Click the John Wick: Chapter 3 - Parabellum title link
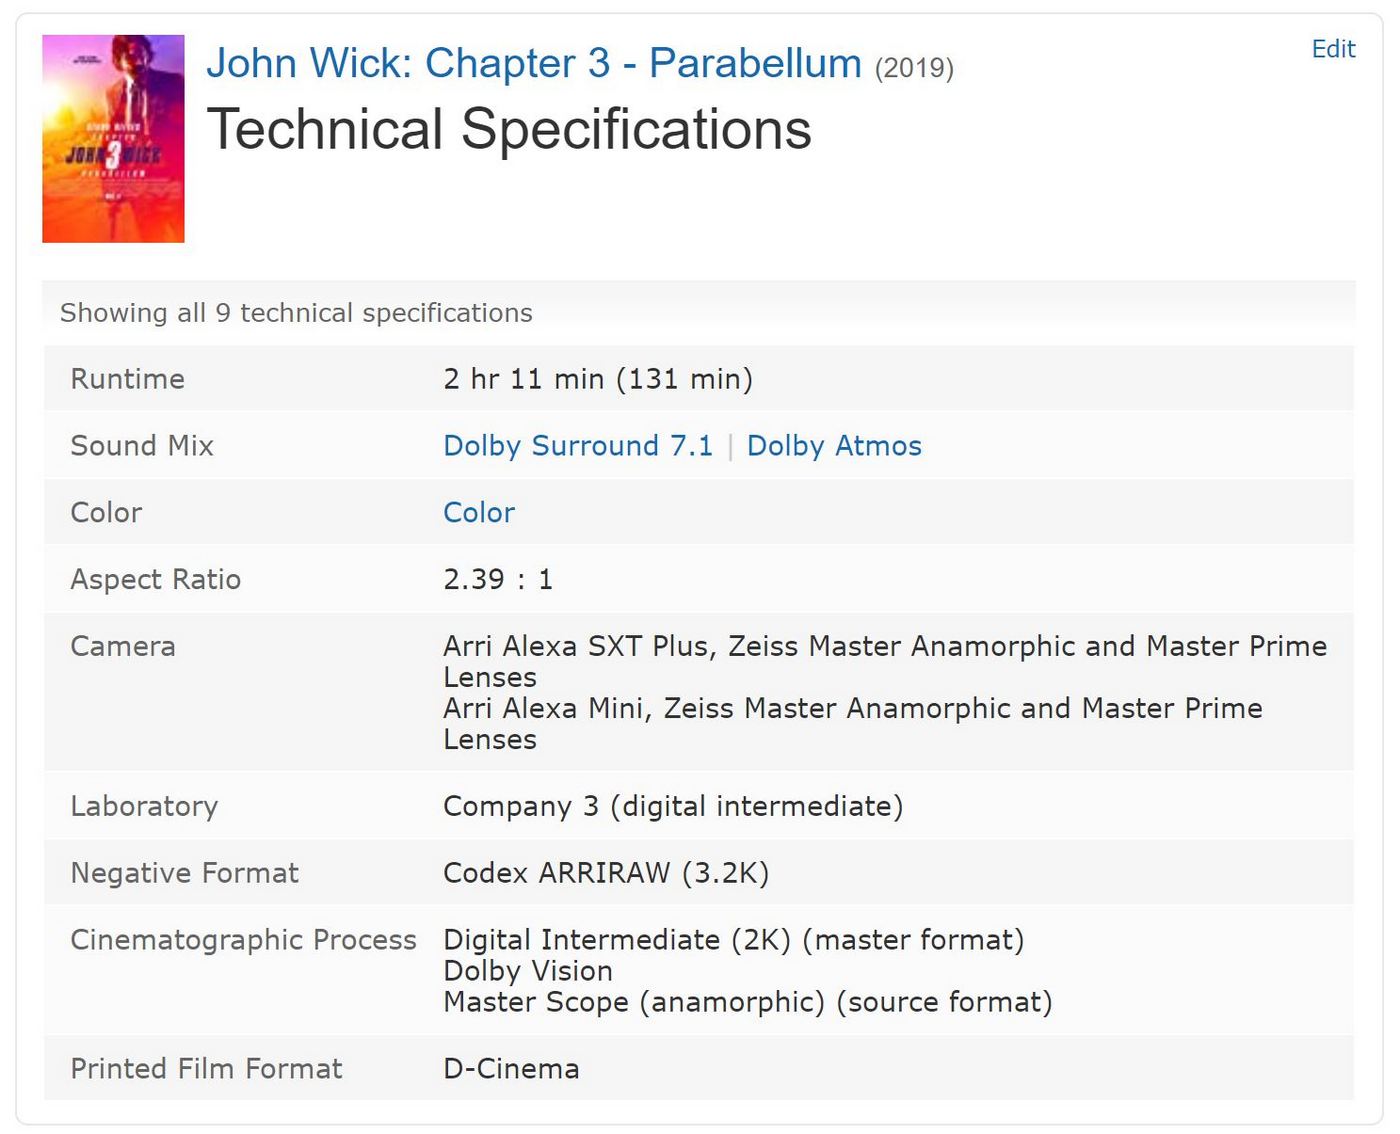 pyautogui.click(x=533, y=63)
